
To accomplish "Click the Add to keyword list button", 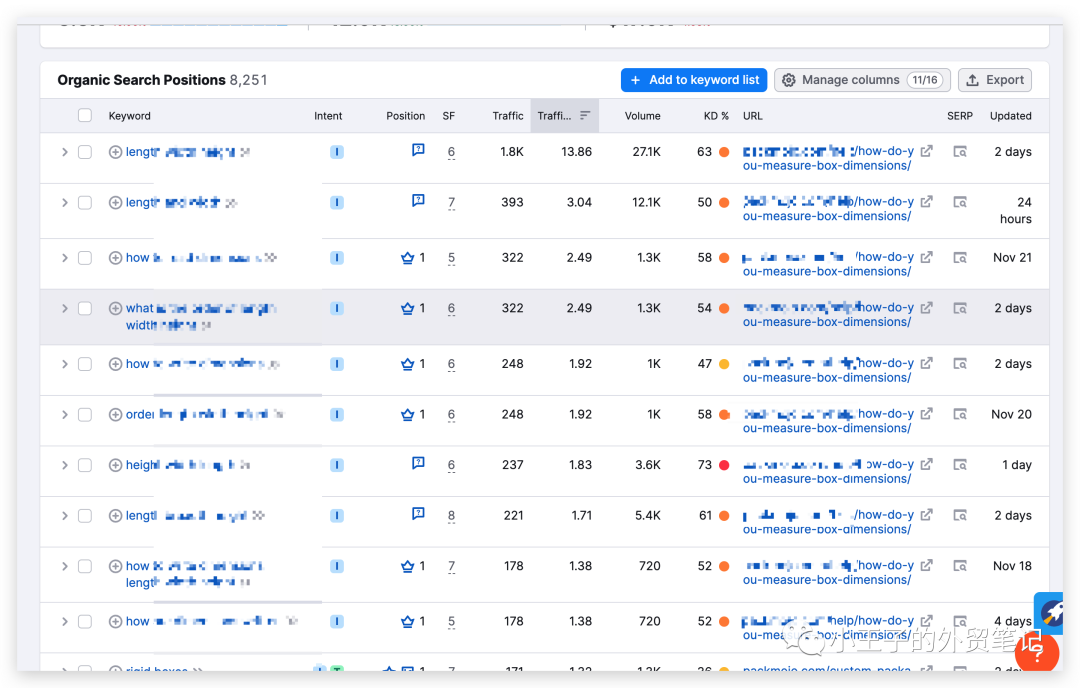I will [x=694, y=80].
